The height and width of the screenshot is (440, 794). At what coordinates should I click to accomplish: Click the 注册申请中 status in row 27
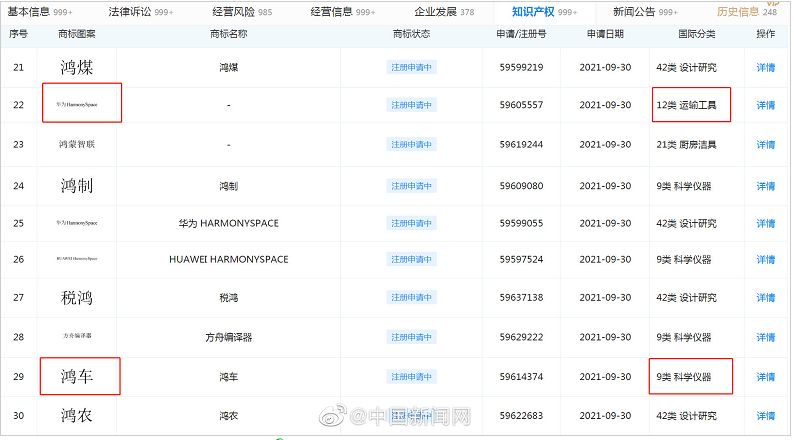tap(411, 297)
